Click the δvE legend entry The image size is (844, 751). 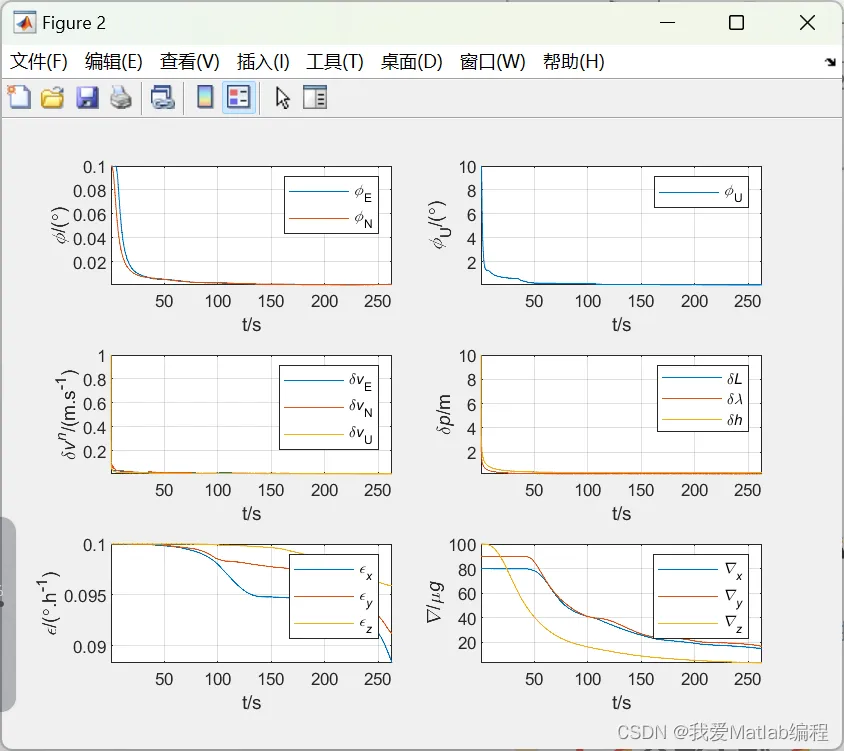click(328, 381)
